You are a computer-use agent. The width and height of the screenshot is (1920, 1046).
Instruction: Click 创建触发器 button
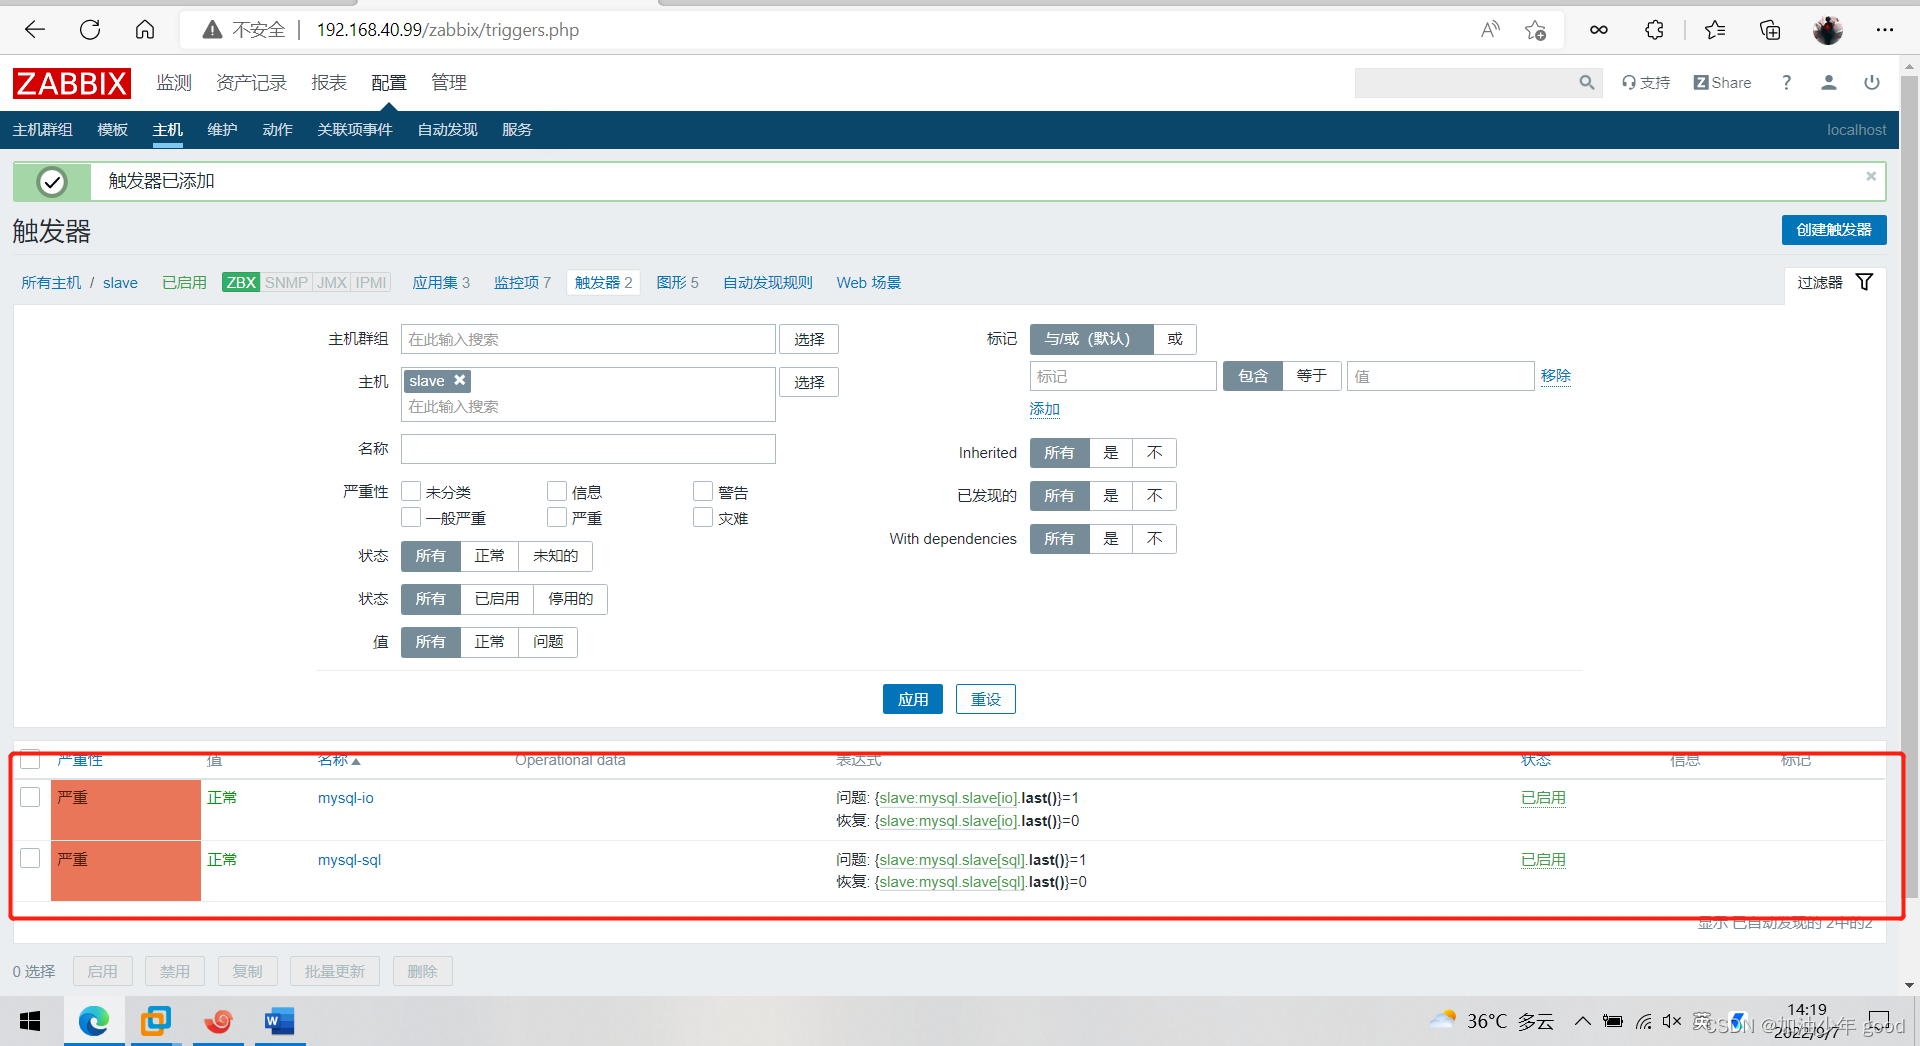[1834, 230]
